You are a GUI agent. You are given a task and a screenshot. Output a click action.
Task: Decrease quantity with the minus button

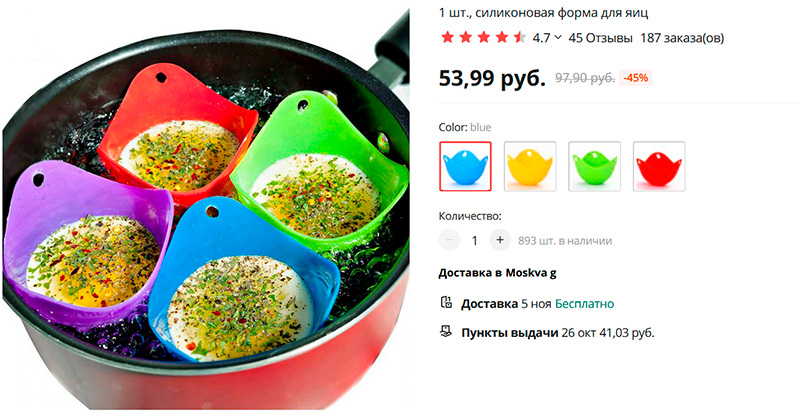point(449,240)
